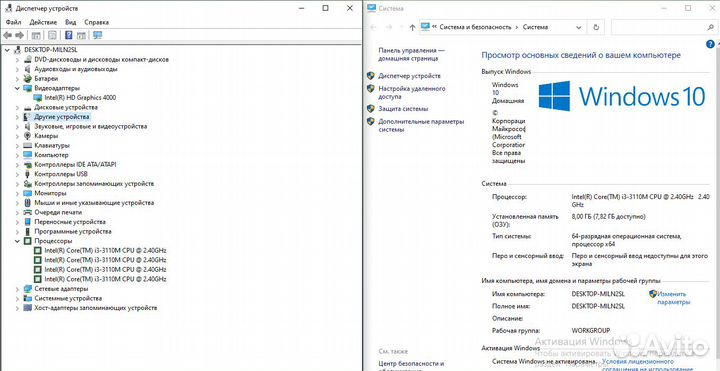The image size is (720, 371).
Task: Click the Система и безопасность breadcrumb
Action: click(x=475, y=27)
